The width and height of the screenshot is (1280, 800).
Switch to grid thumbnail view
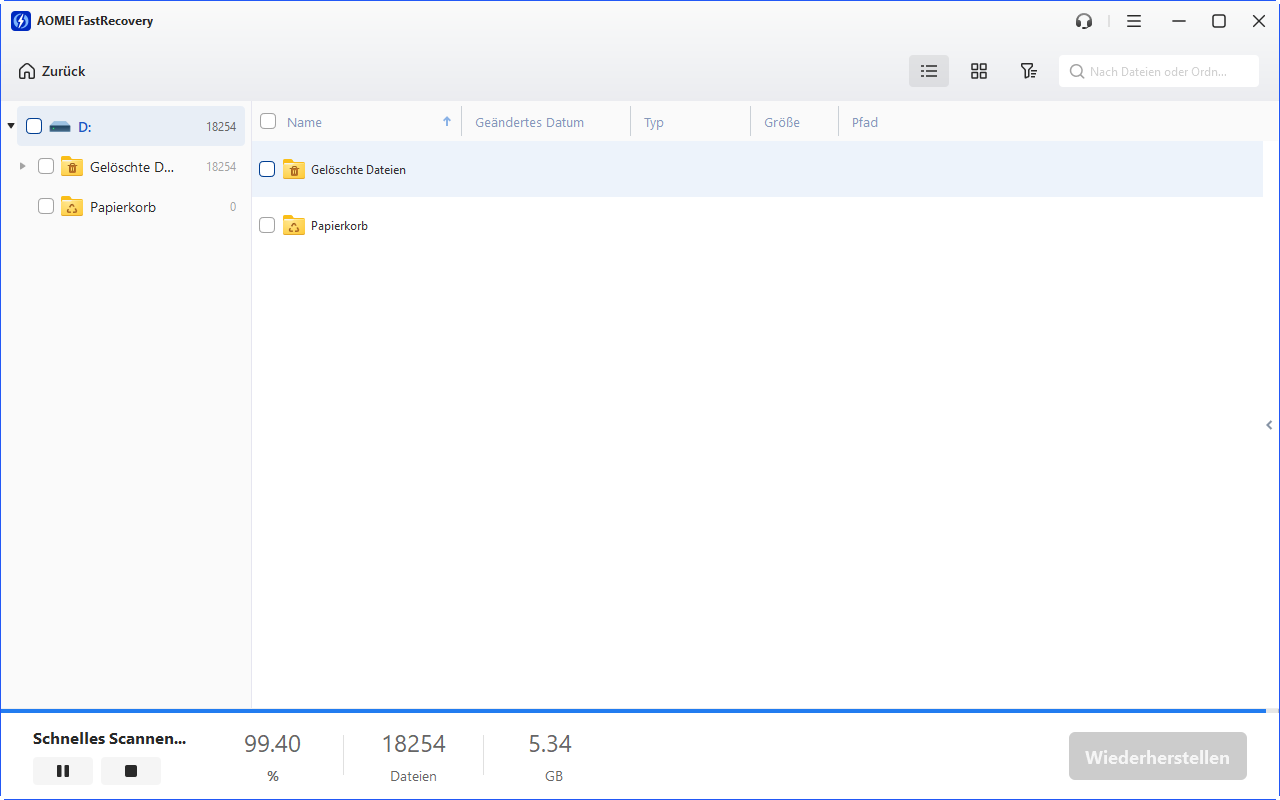(979, 71)
